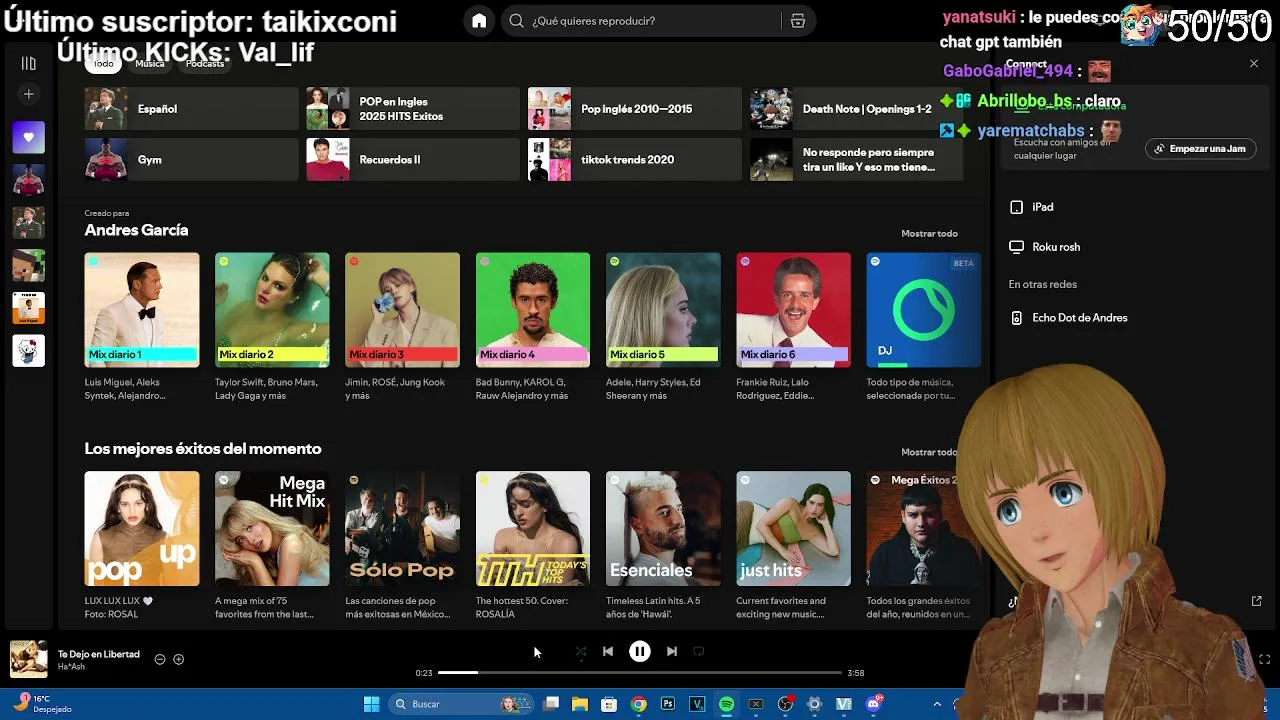Switch to Todo filter tab
The image size is (1280, 720).
(104, 64)
